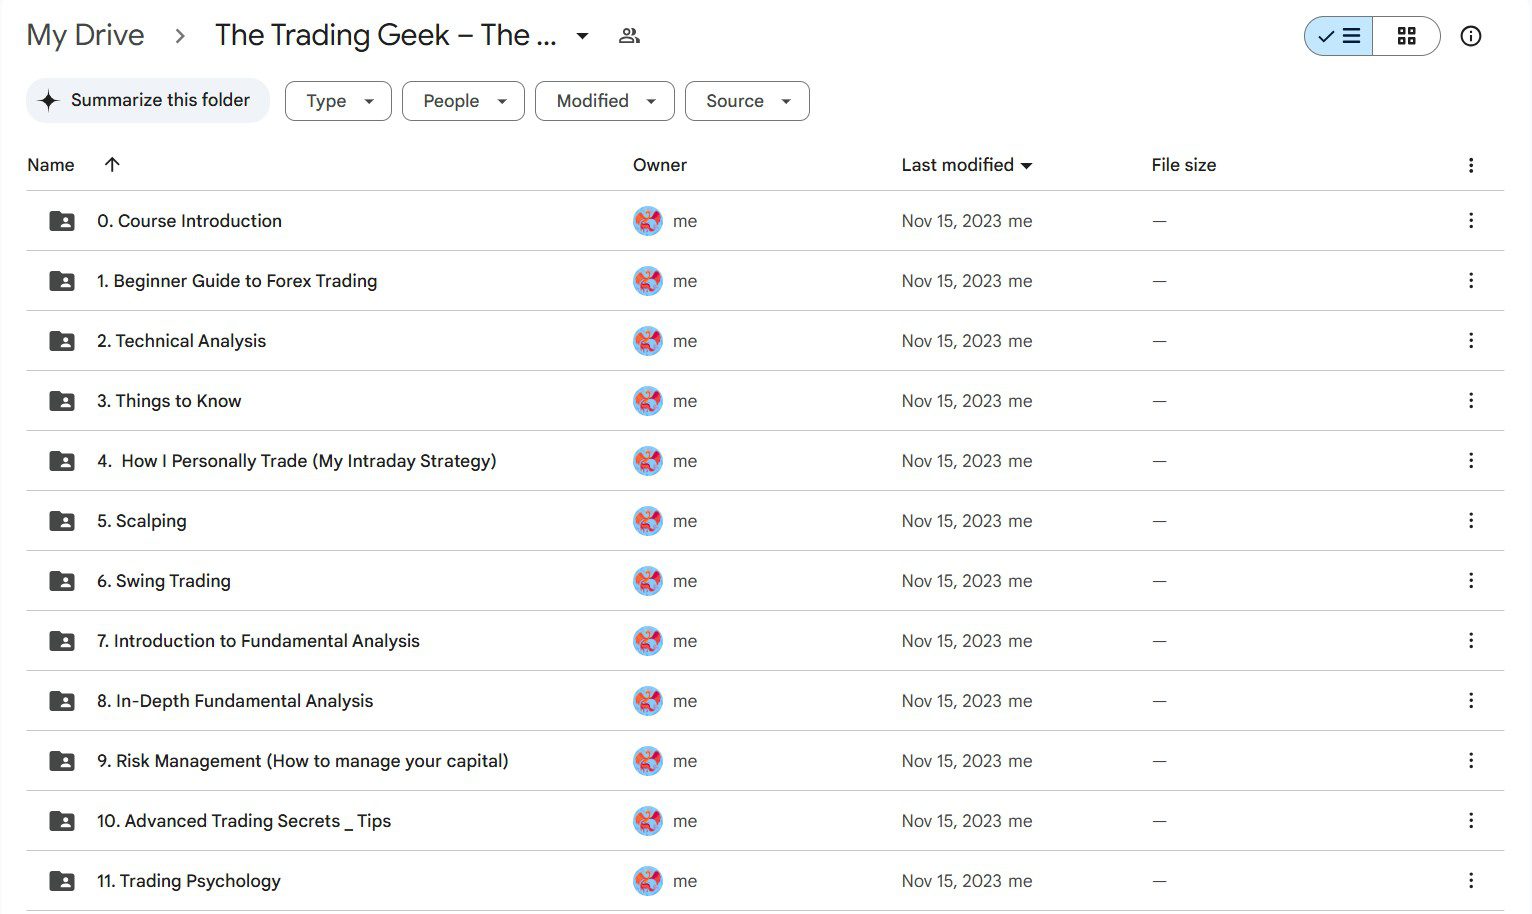View folder details info icon
Image resolution: width=1532 pixels, height=914 pixels.
tap(1470, 36)
